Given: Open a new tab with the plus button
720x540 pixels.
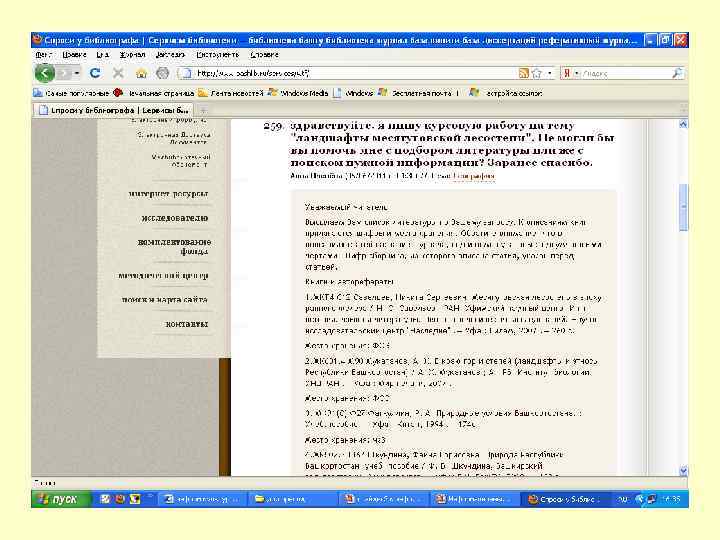Looking at the screenshot, I should pos(203,110).
